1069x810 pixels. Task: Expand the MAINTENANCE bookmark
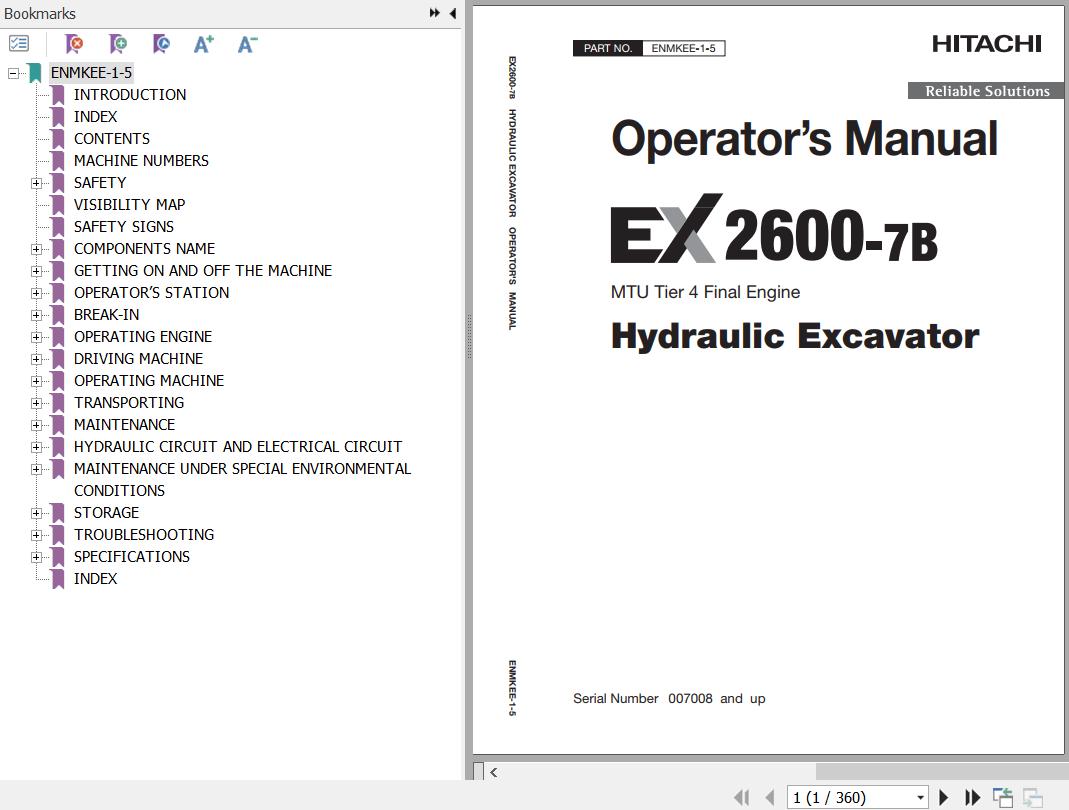[x=36, y=425]
